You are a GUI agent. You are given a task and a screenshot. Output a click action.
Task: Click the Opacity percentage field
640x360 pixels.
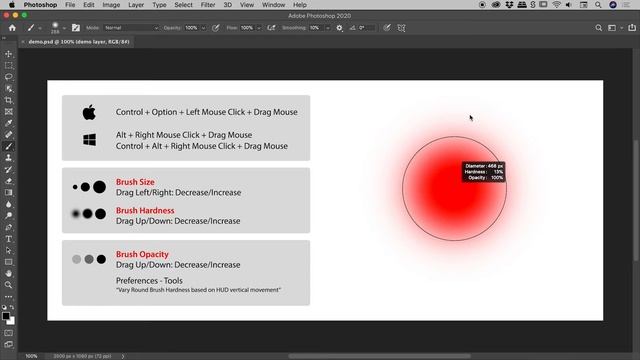click(191, 28)
